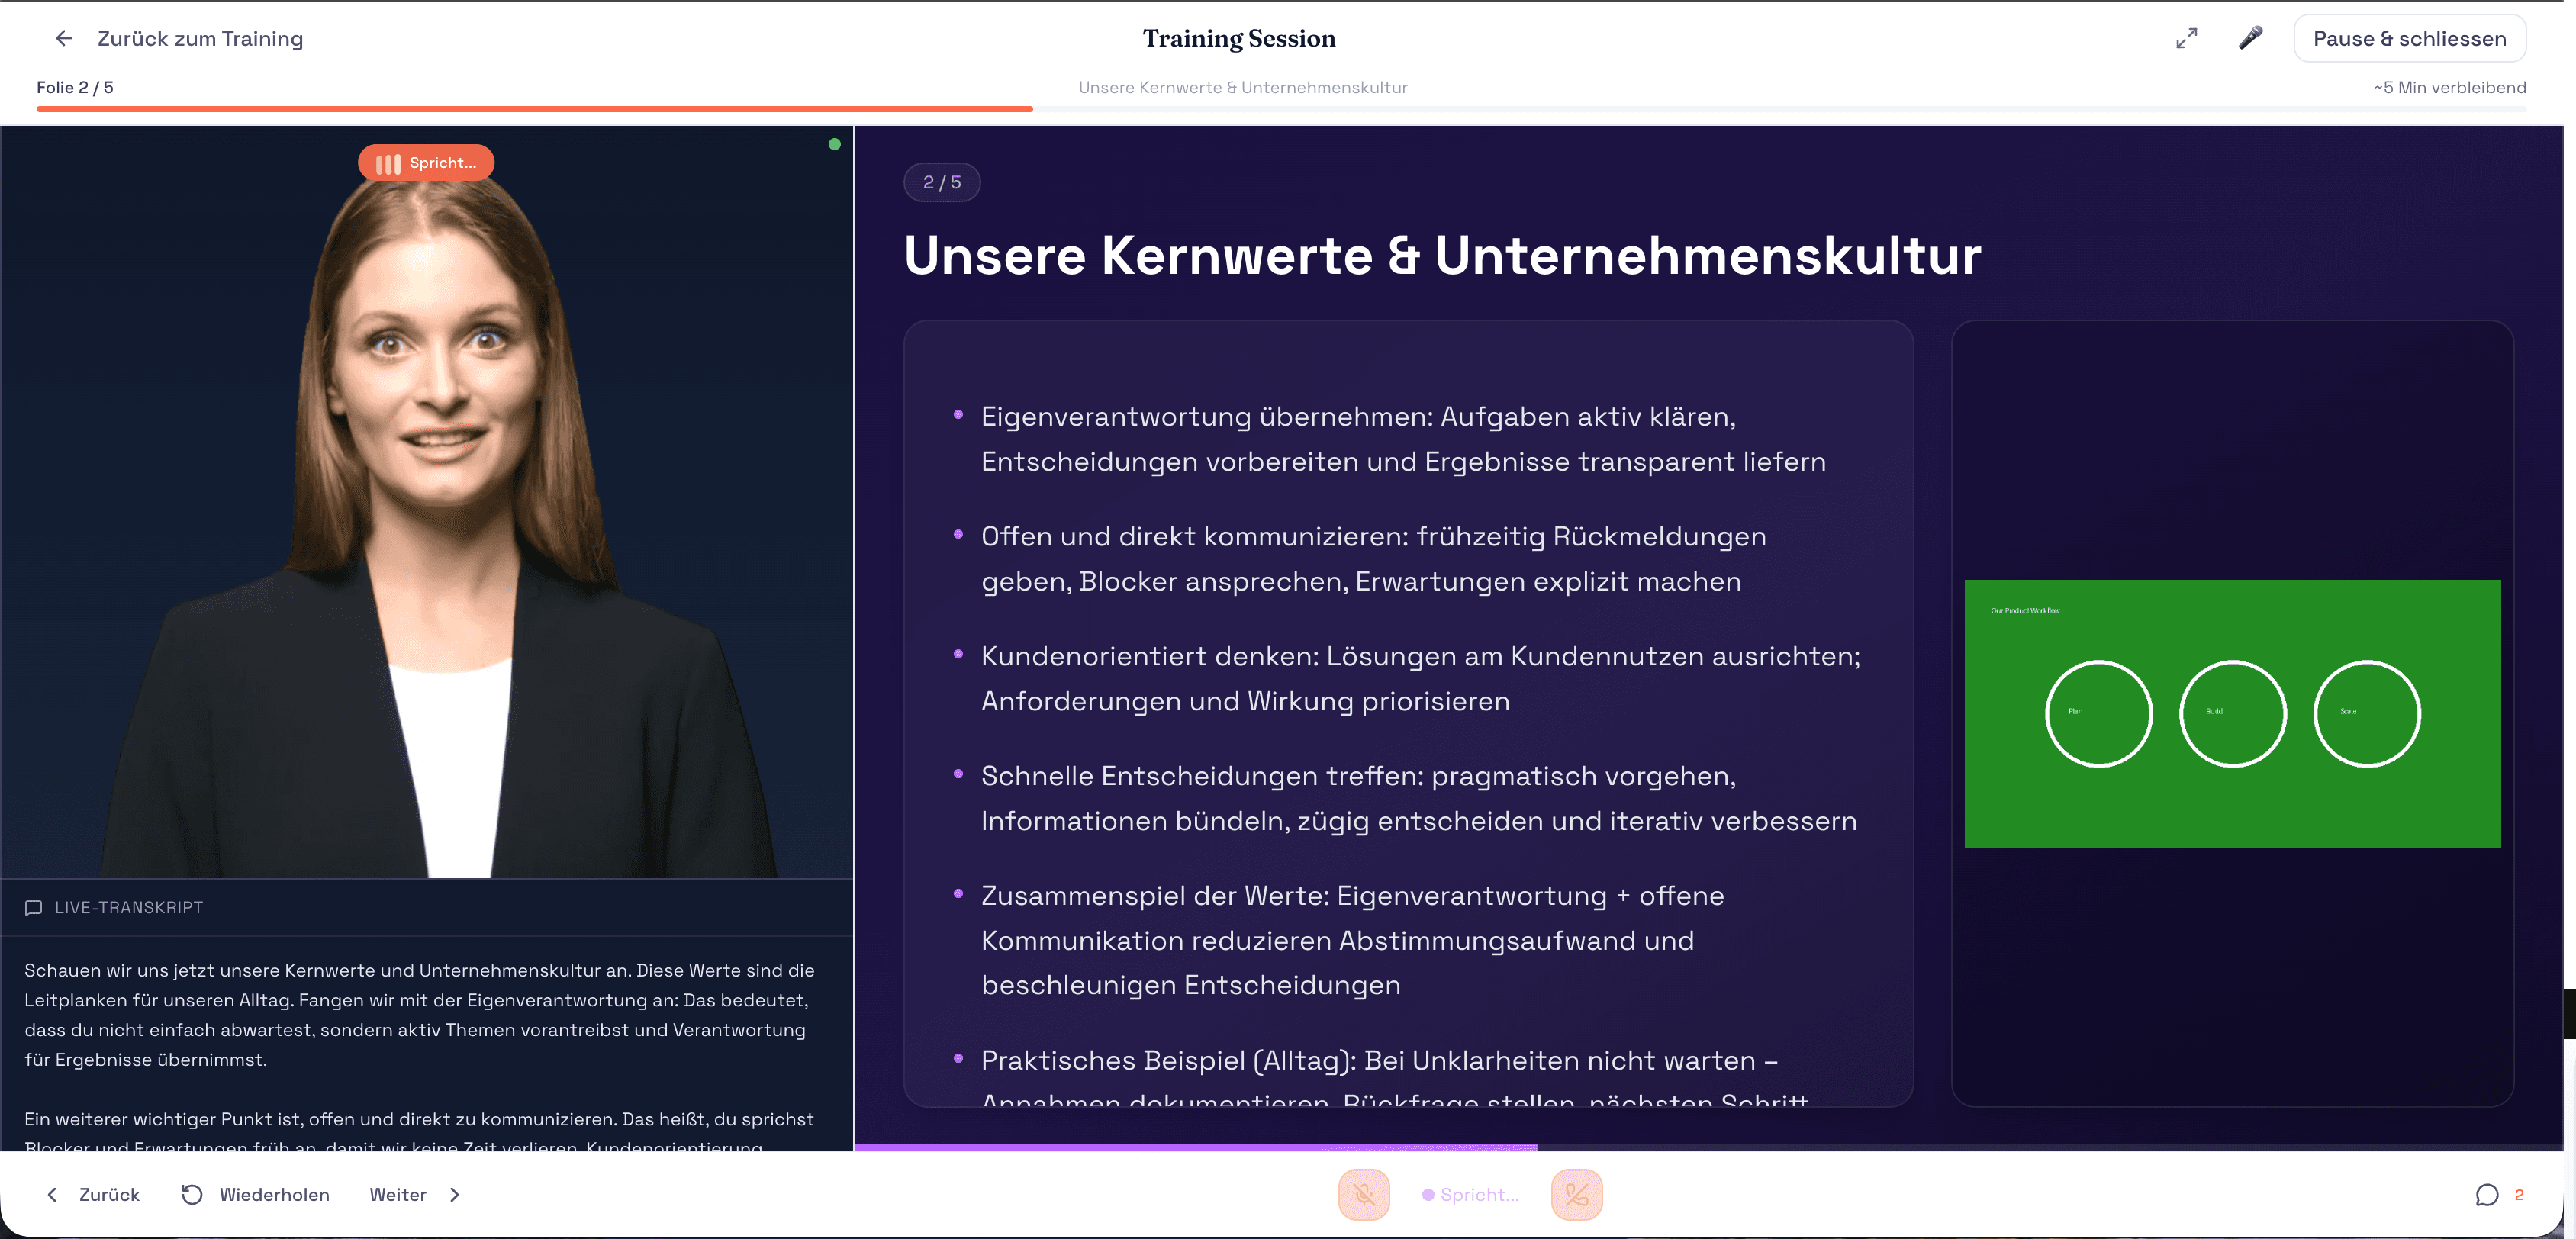Viewport: 2576px width, 1239px height.
Task: Toggle the mute microphone button
Action: click(1364, 1195)
